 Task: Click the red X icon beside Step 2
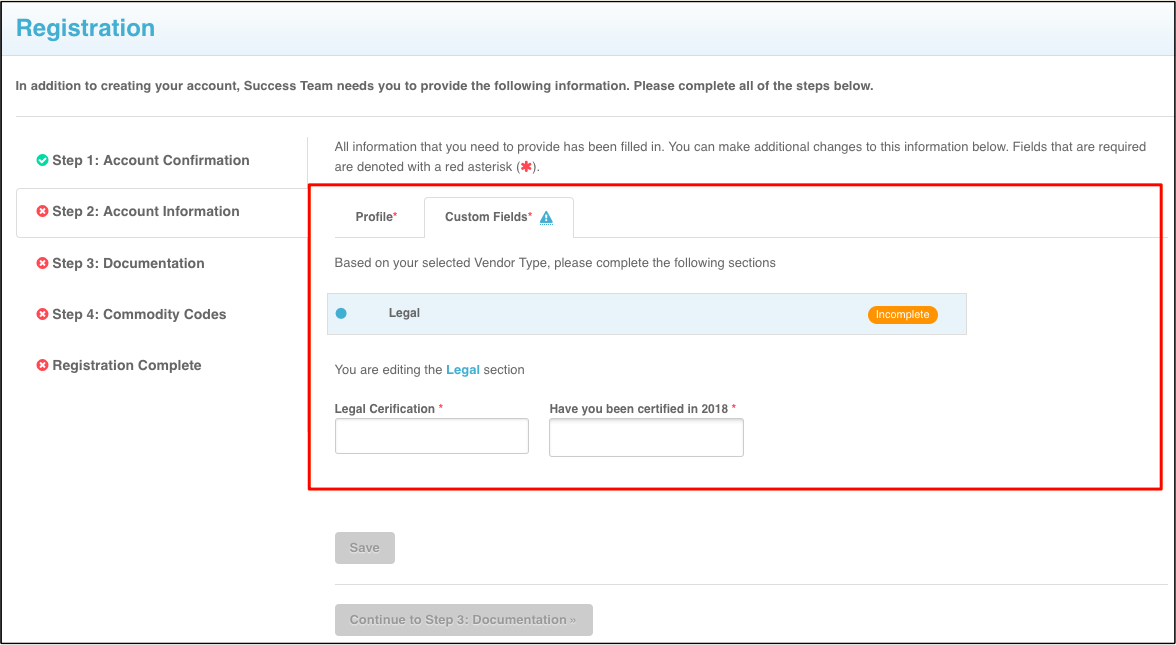[x=42, y=211]
